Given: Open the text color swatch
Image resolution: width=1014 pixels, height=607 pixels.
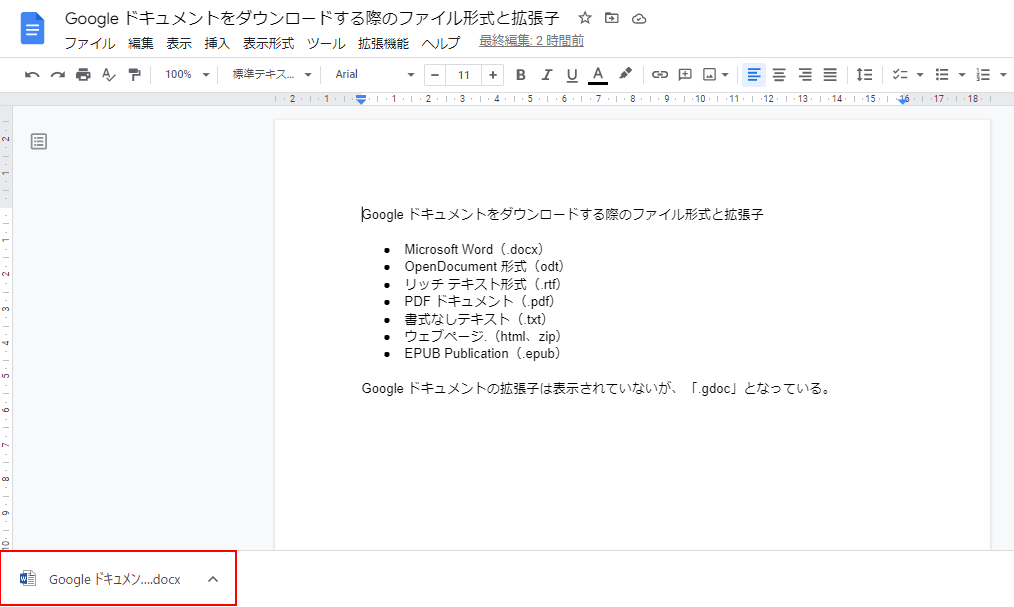Looking at the screenshot, I should [597, 74].
